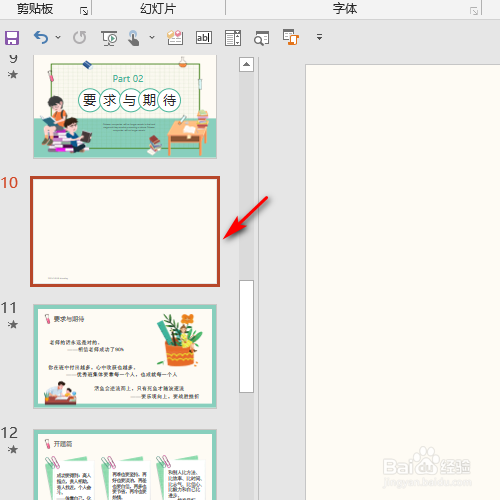Select slide 12 开篇篇 thumbnail
The height and width of the screenshot is (500, 500).
click(125, 465)
